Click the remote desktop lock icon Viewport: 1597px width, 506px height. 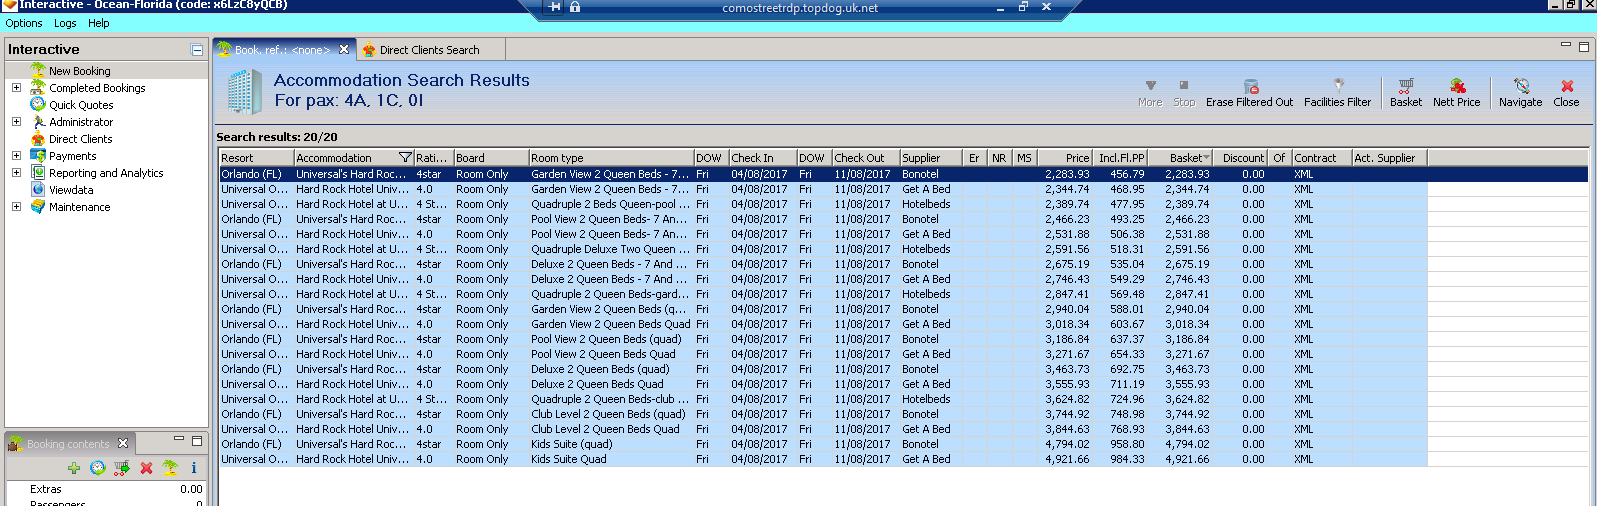tap(575, 7)
